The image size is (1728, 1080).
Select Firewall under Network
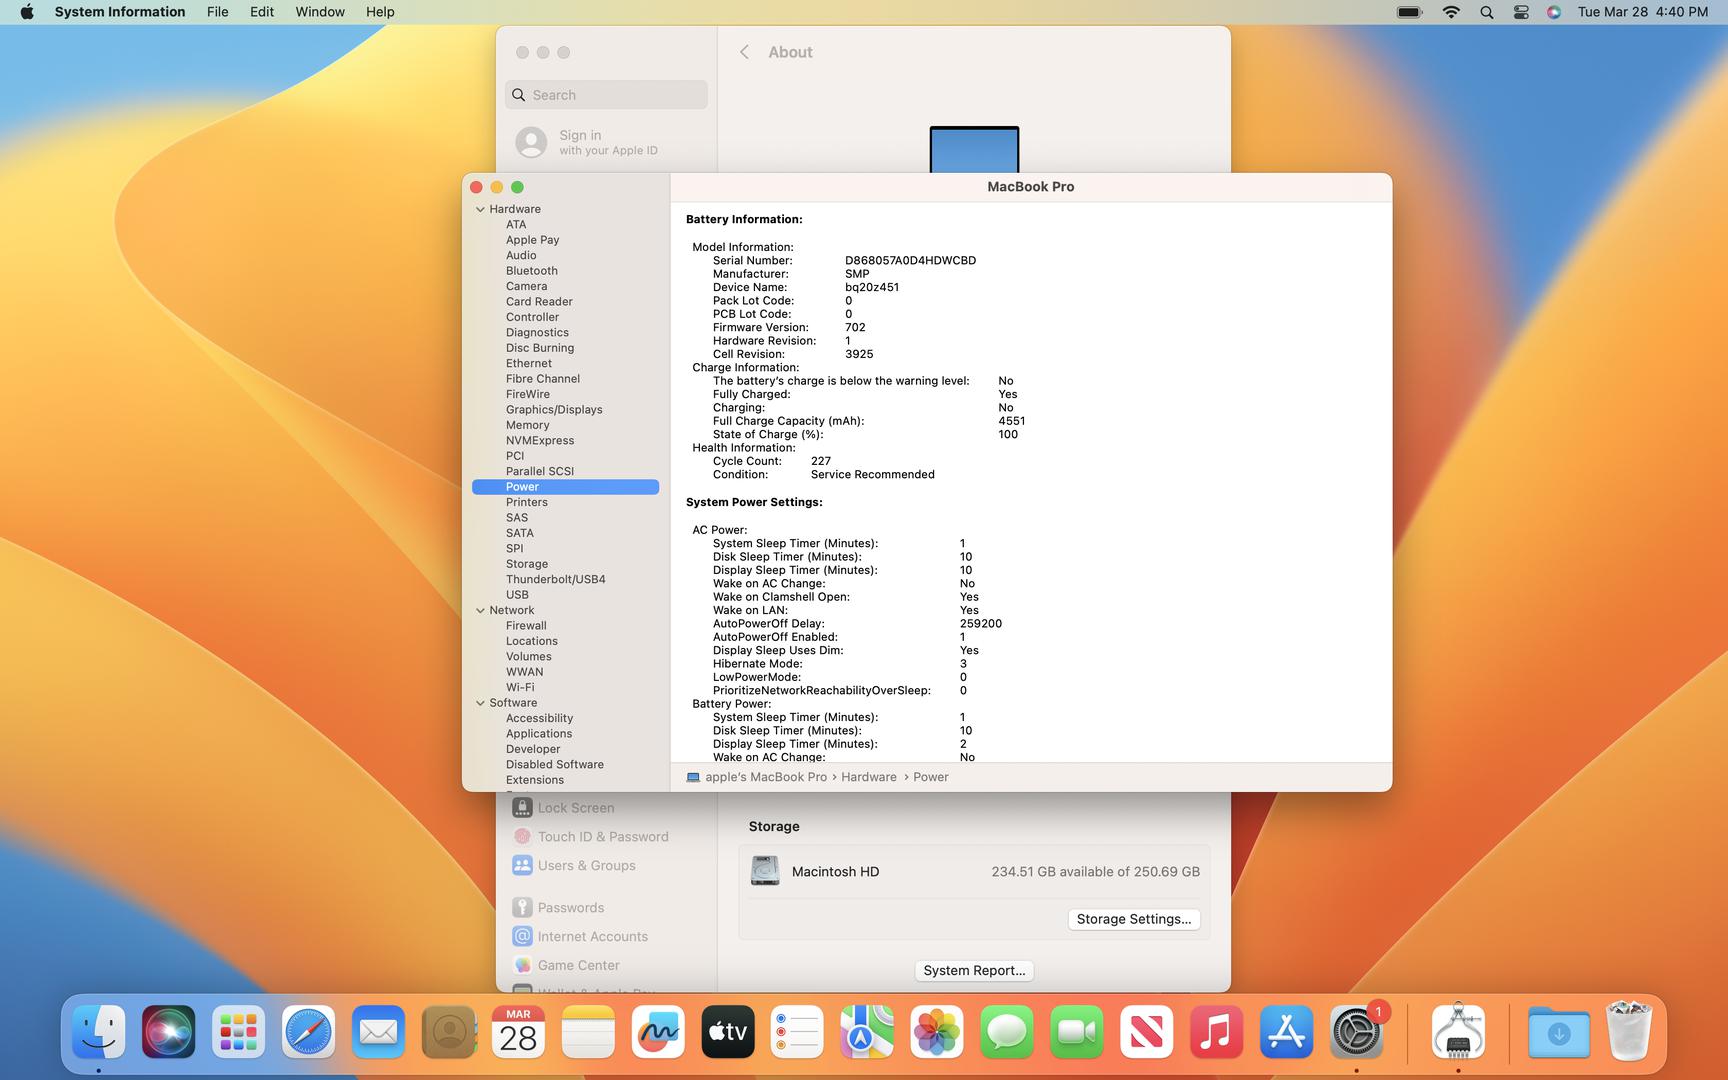(x=526, y=626)
